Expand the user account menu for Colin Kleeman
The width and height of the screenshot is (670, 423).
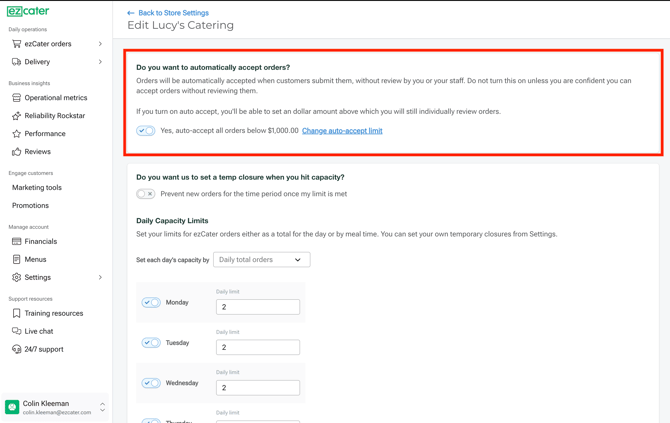102,407
